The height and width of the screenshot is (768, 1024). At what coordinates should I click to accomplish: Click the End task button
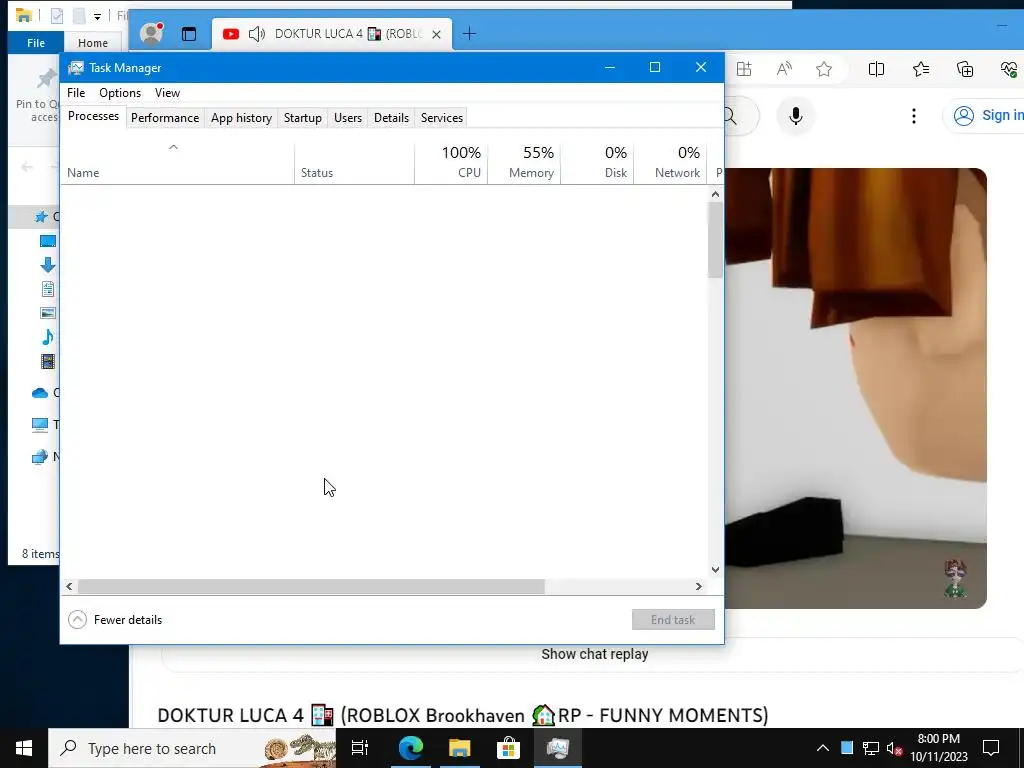[x=673, y=620]
